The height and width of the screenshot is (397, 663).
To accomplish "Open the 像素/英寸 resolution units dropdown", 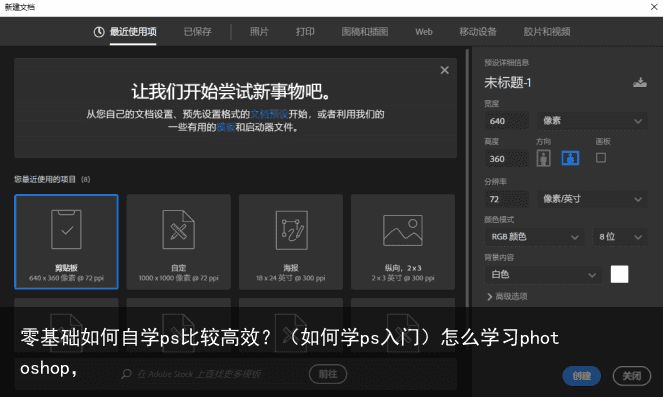I will pyautogui.click(x=592, y=199).
